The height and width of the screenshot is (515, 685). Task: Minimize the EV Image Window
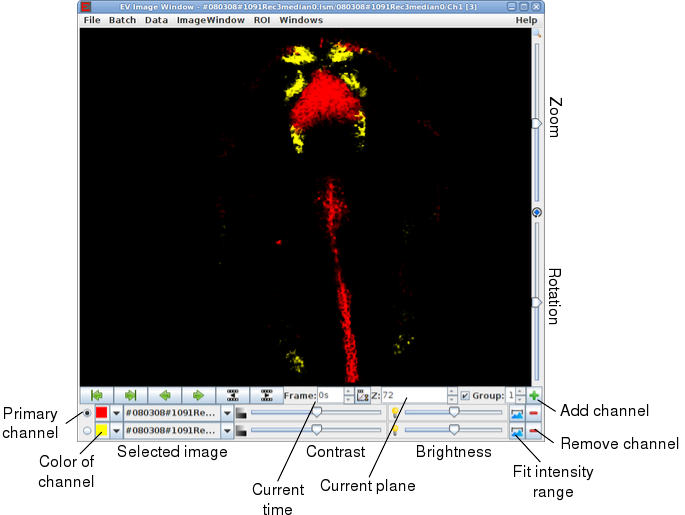click(512, 7)
